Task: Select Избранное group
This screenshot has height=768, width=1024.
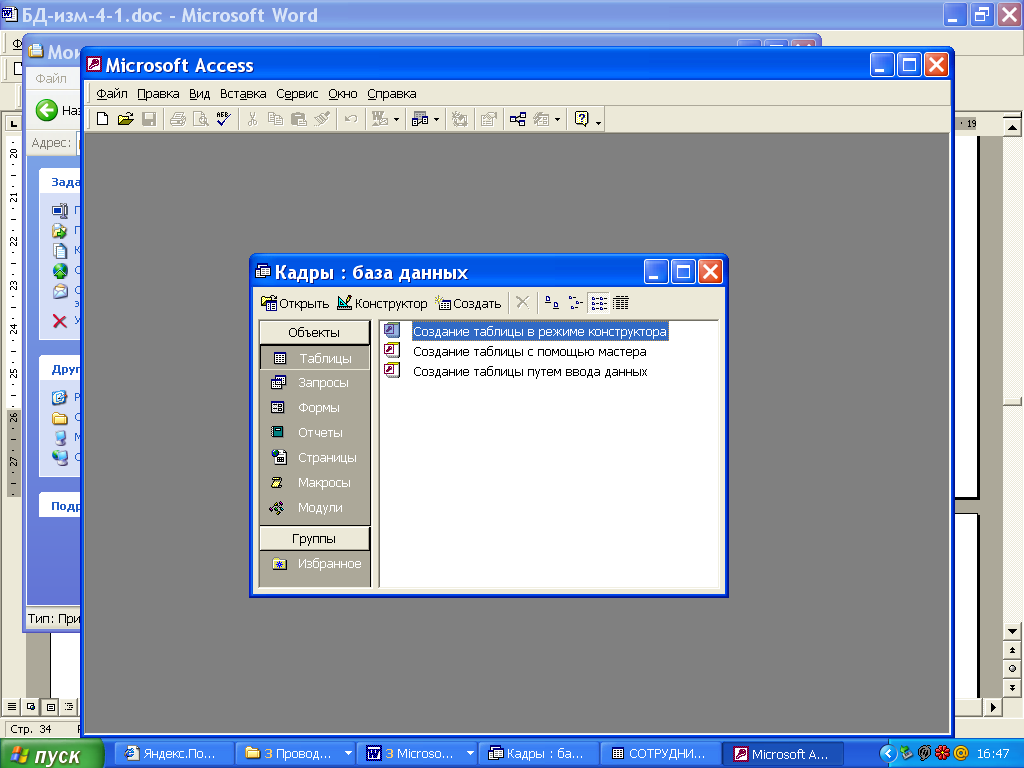Action: [315, 564]
